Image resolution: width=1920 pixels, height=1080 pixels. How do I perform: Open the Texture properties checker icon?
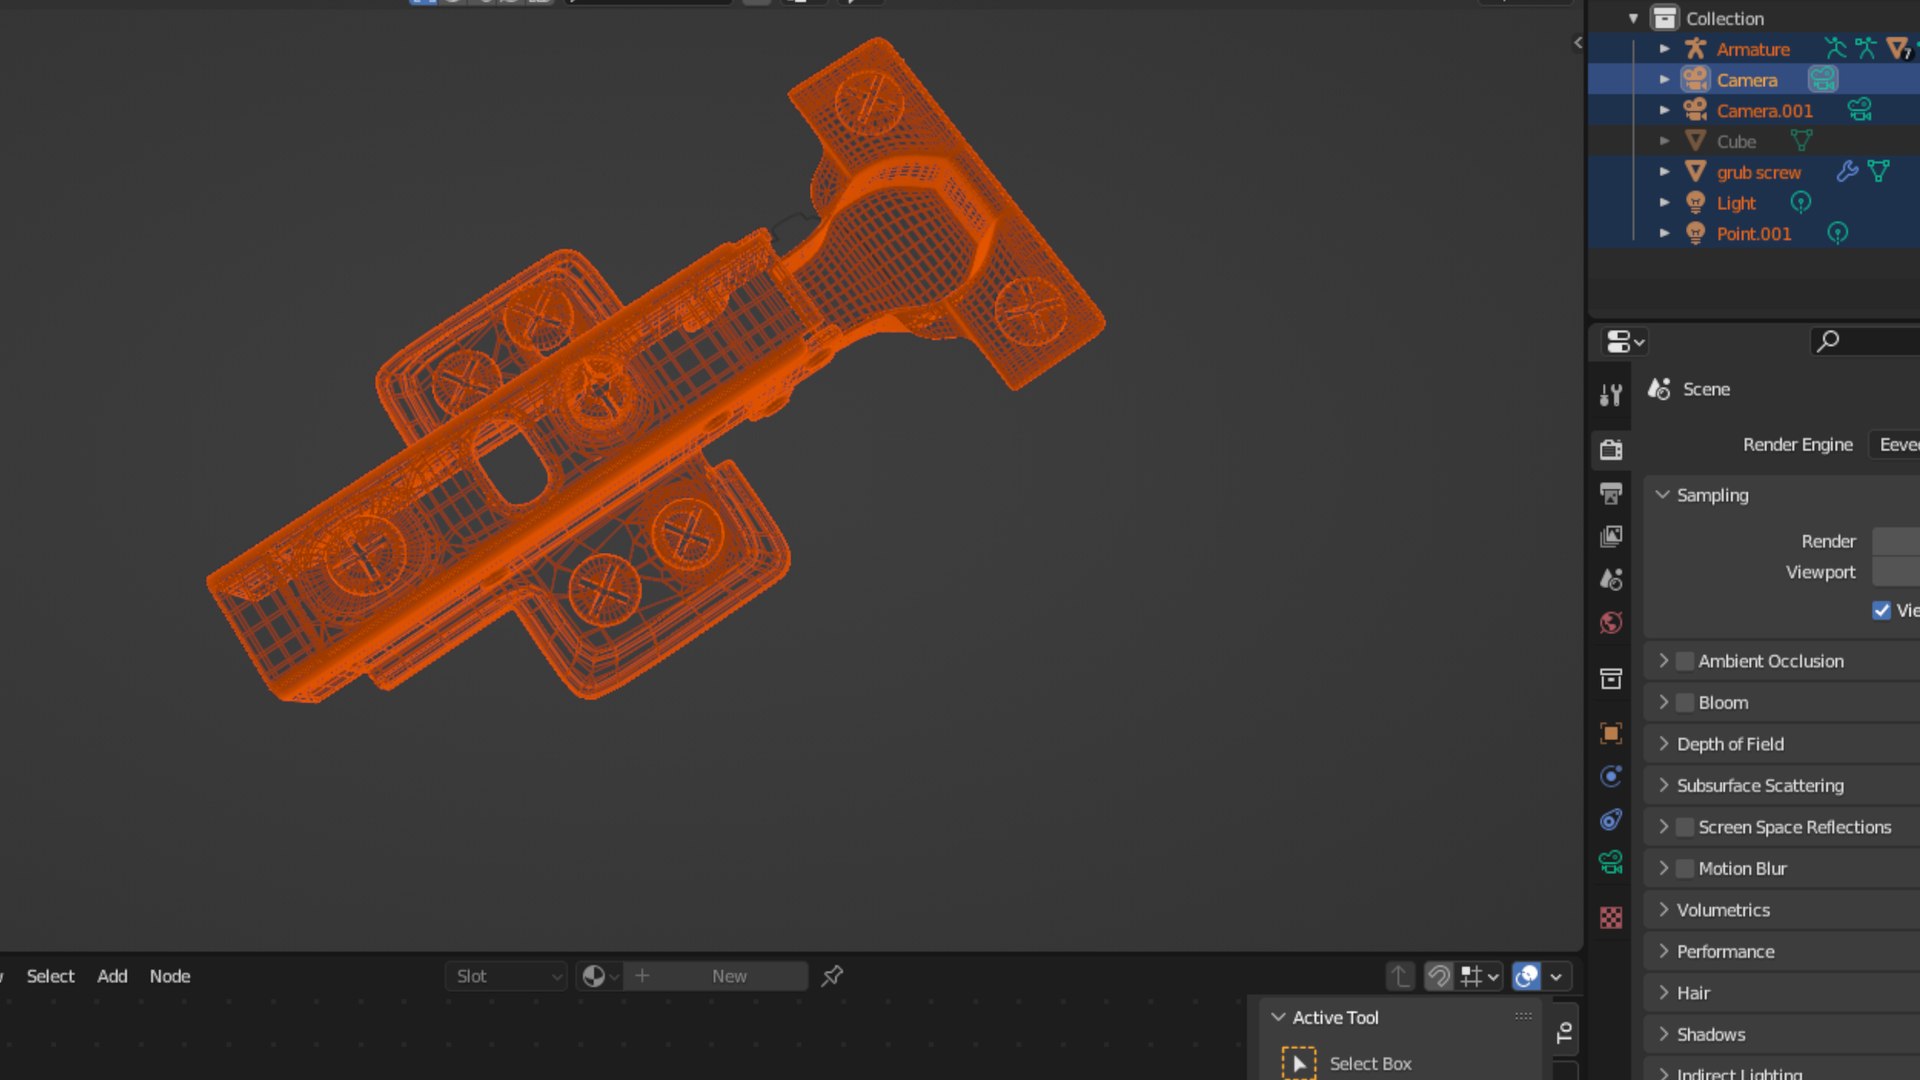coord(1610,917)
